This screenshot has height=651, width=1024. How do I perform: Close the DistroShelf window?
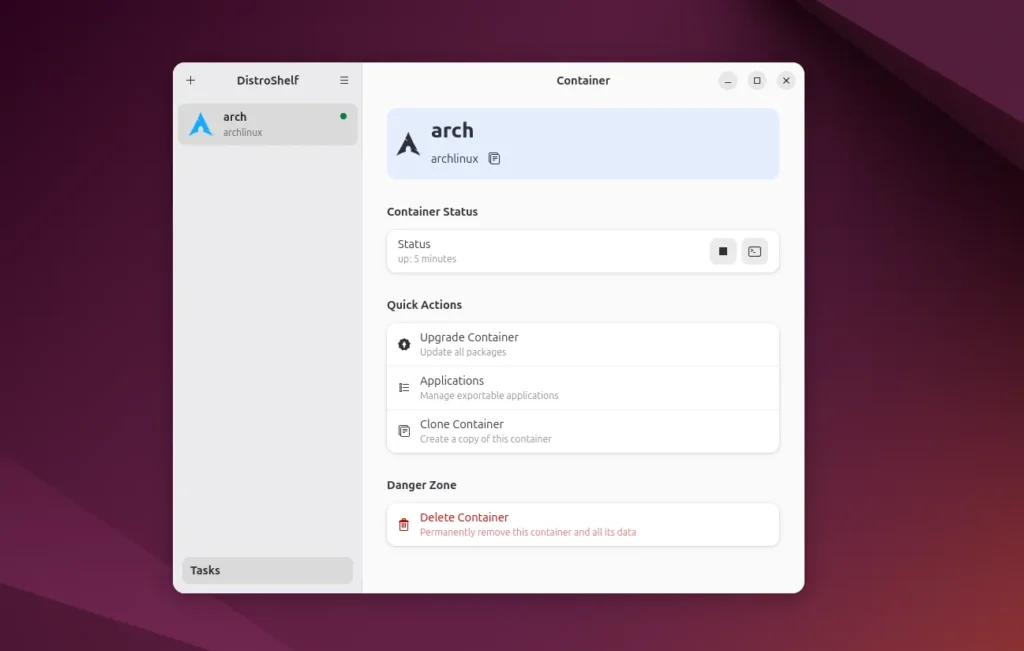[x=786, y=80]
